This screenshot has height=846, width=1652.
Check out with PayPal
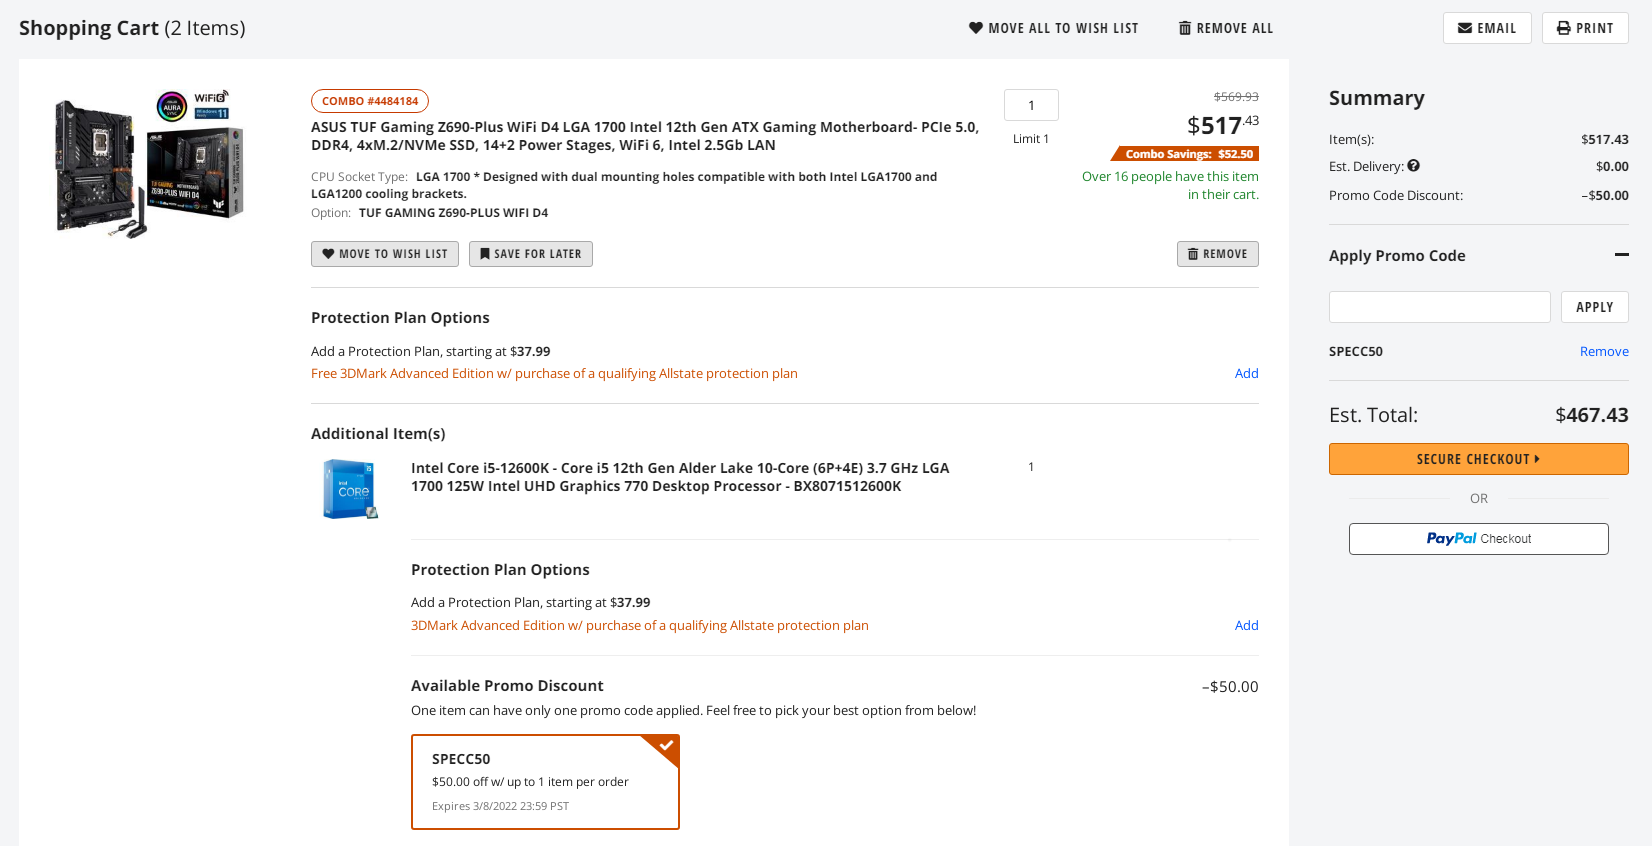point(1478,539)
